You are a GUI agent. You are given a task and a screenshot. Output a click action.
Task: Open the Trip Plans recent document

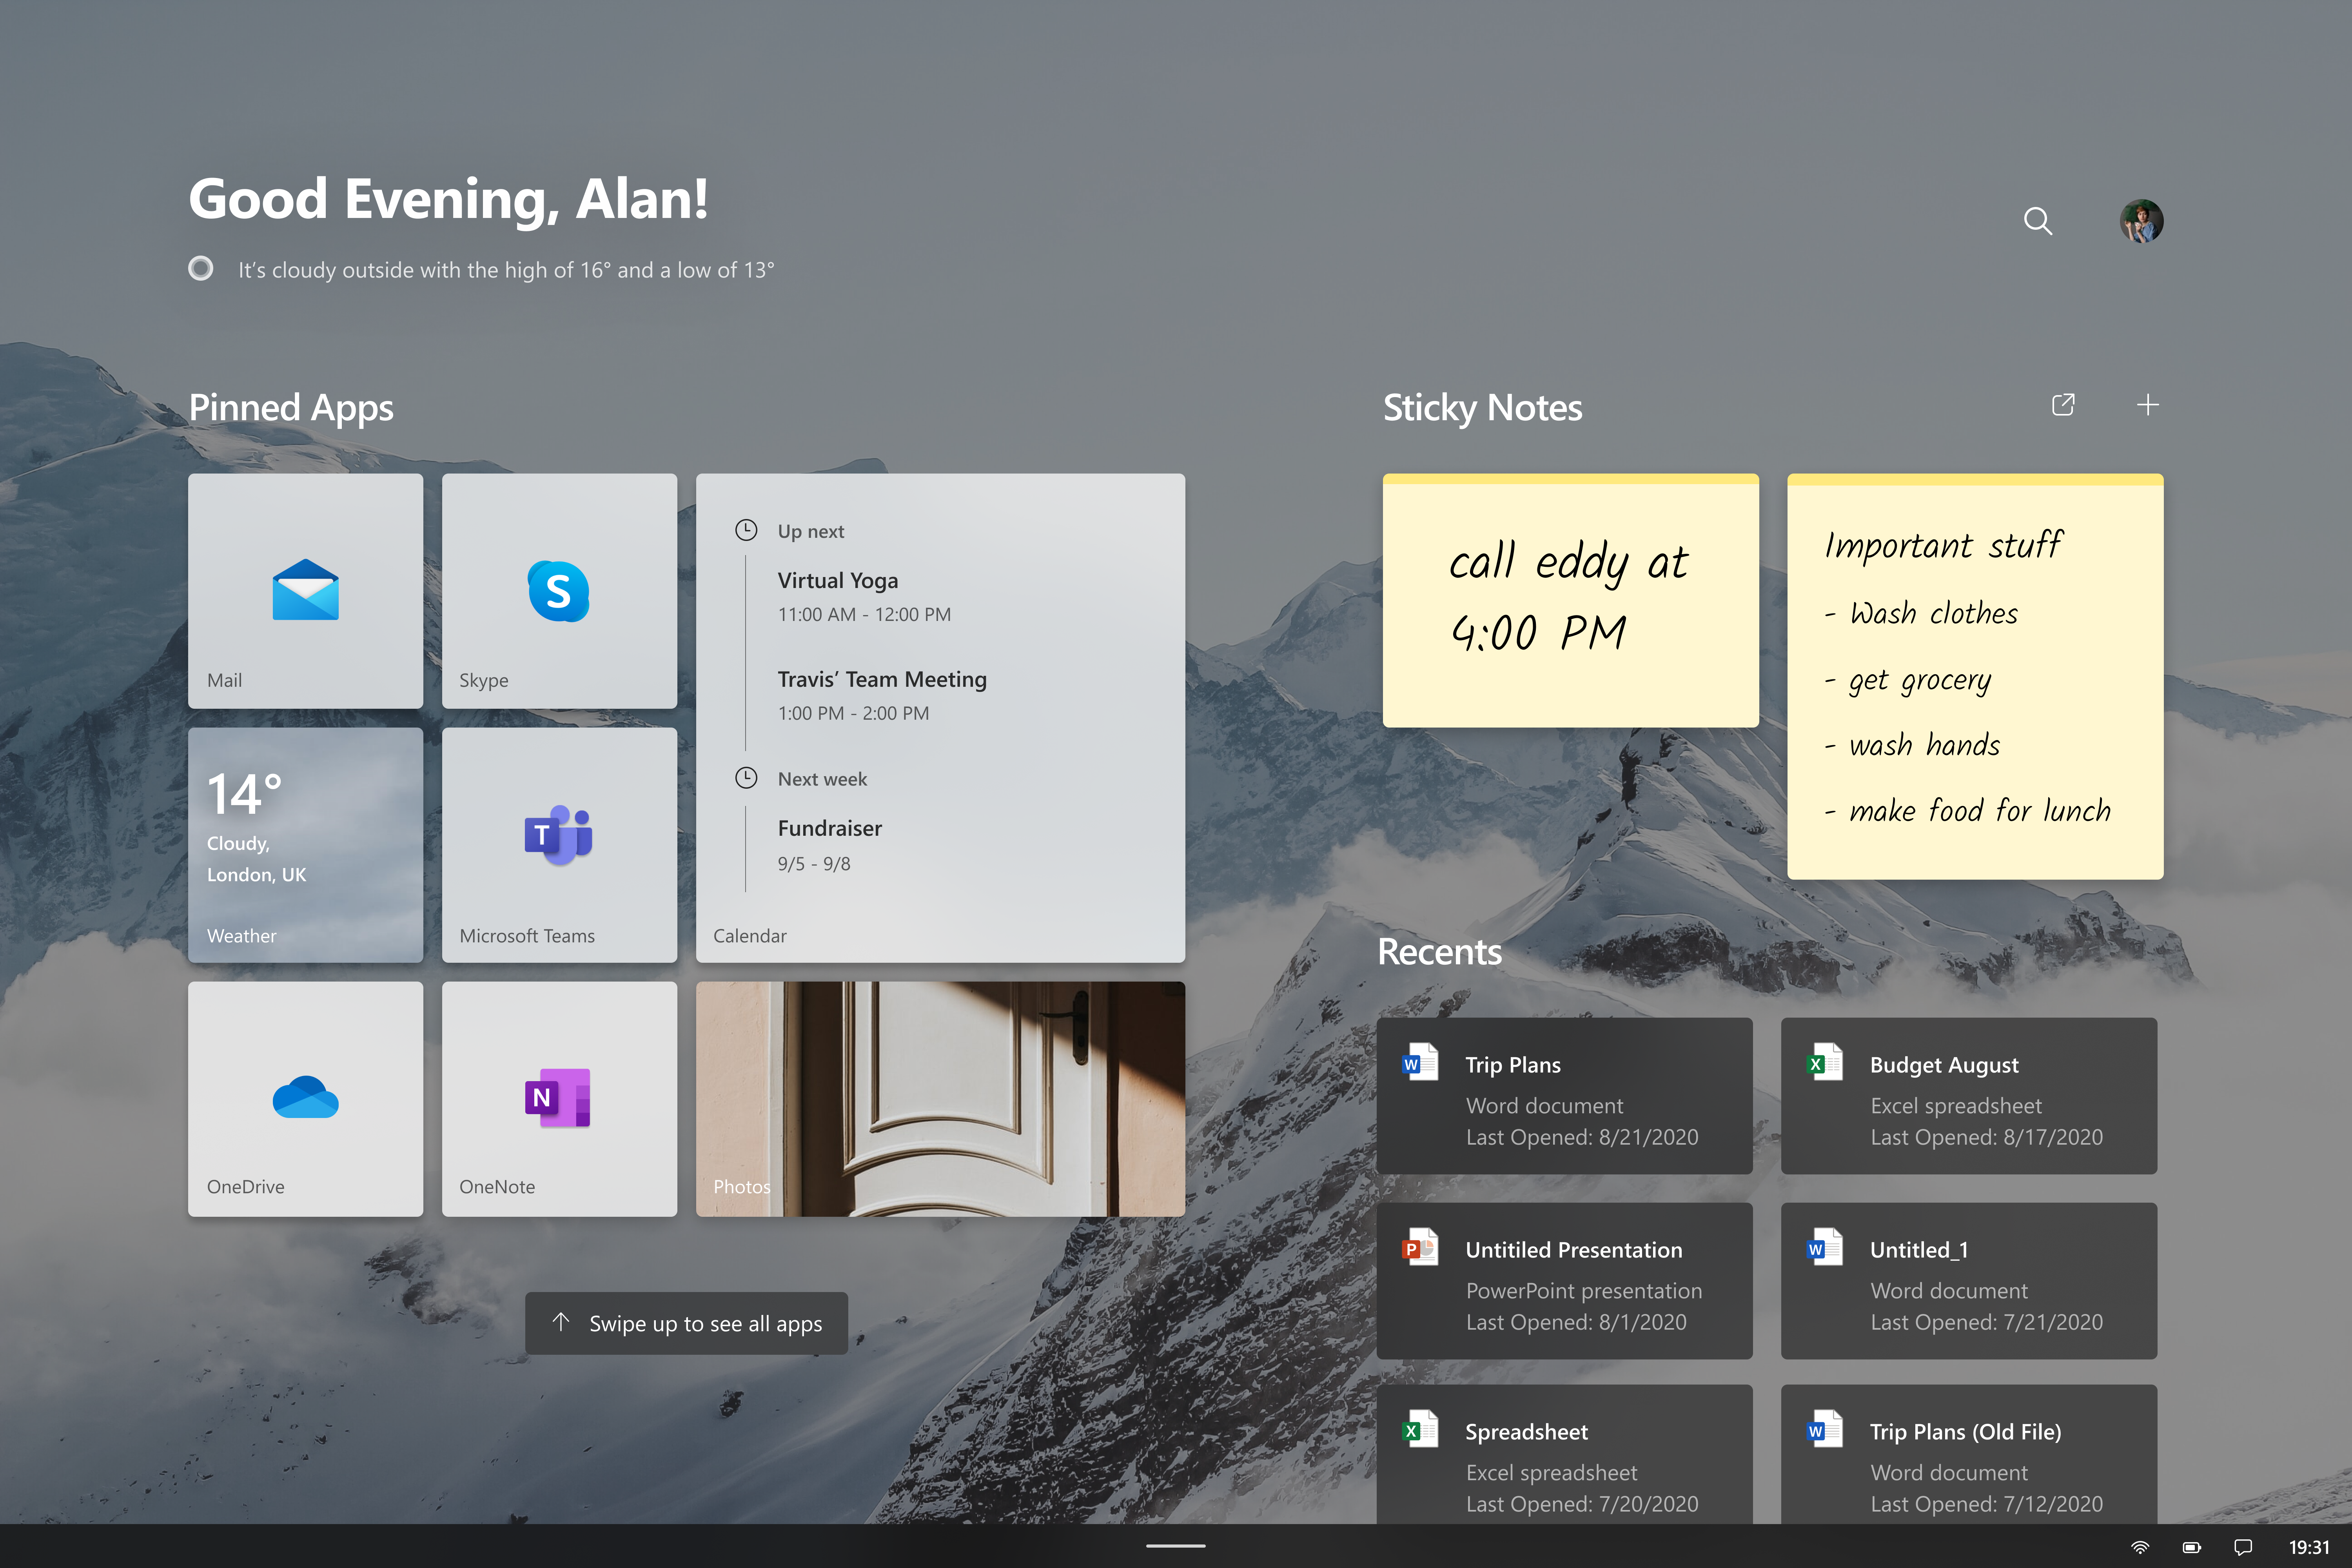coord(1564,1096)
